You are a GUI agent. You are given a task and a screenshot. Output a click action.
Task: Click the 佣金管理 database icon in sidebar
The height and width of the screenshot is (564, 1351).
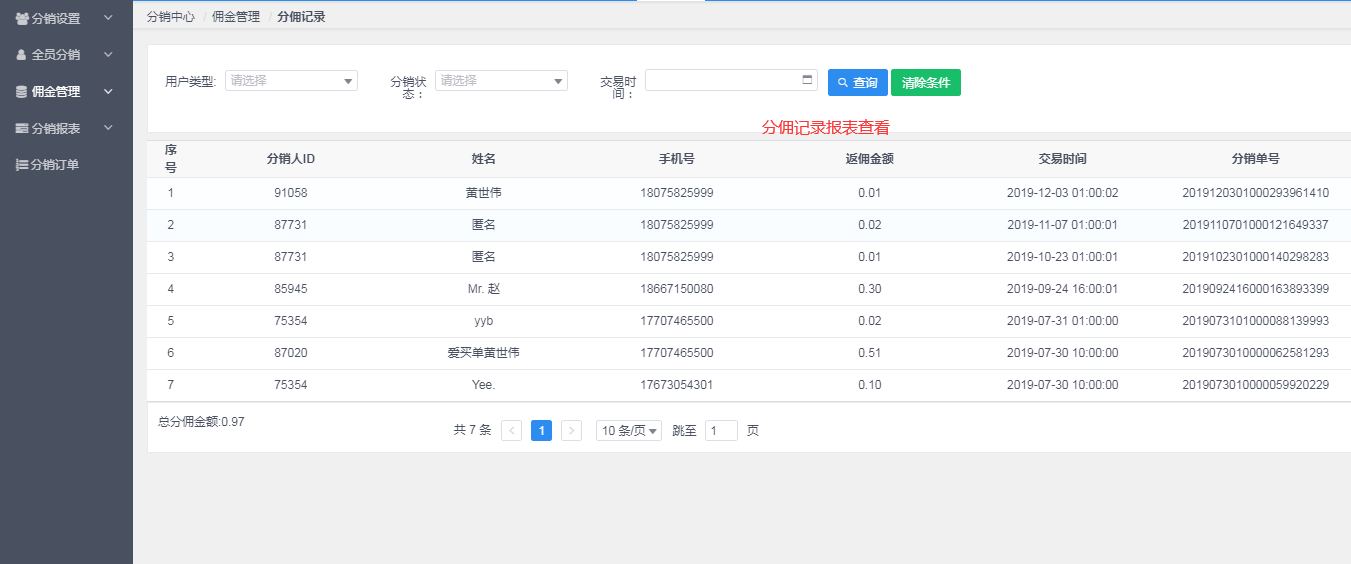(x=22, y=92)
